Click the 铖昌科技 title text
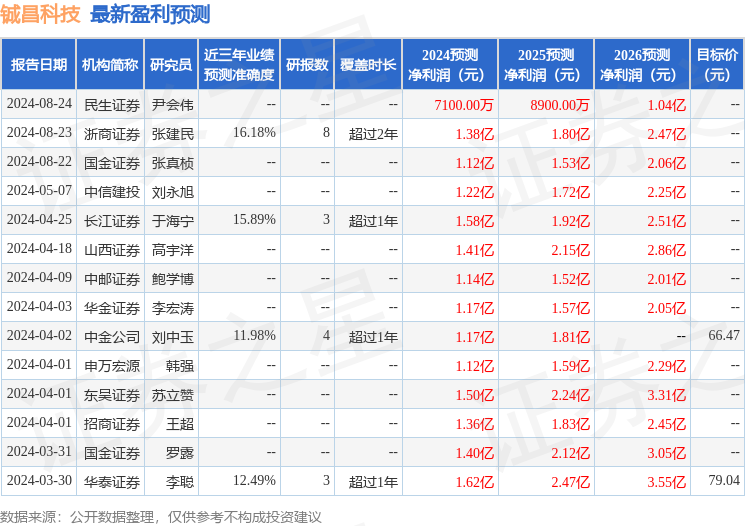 tap(40, 14)
